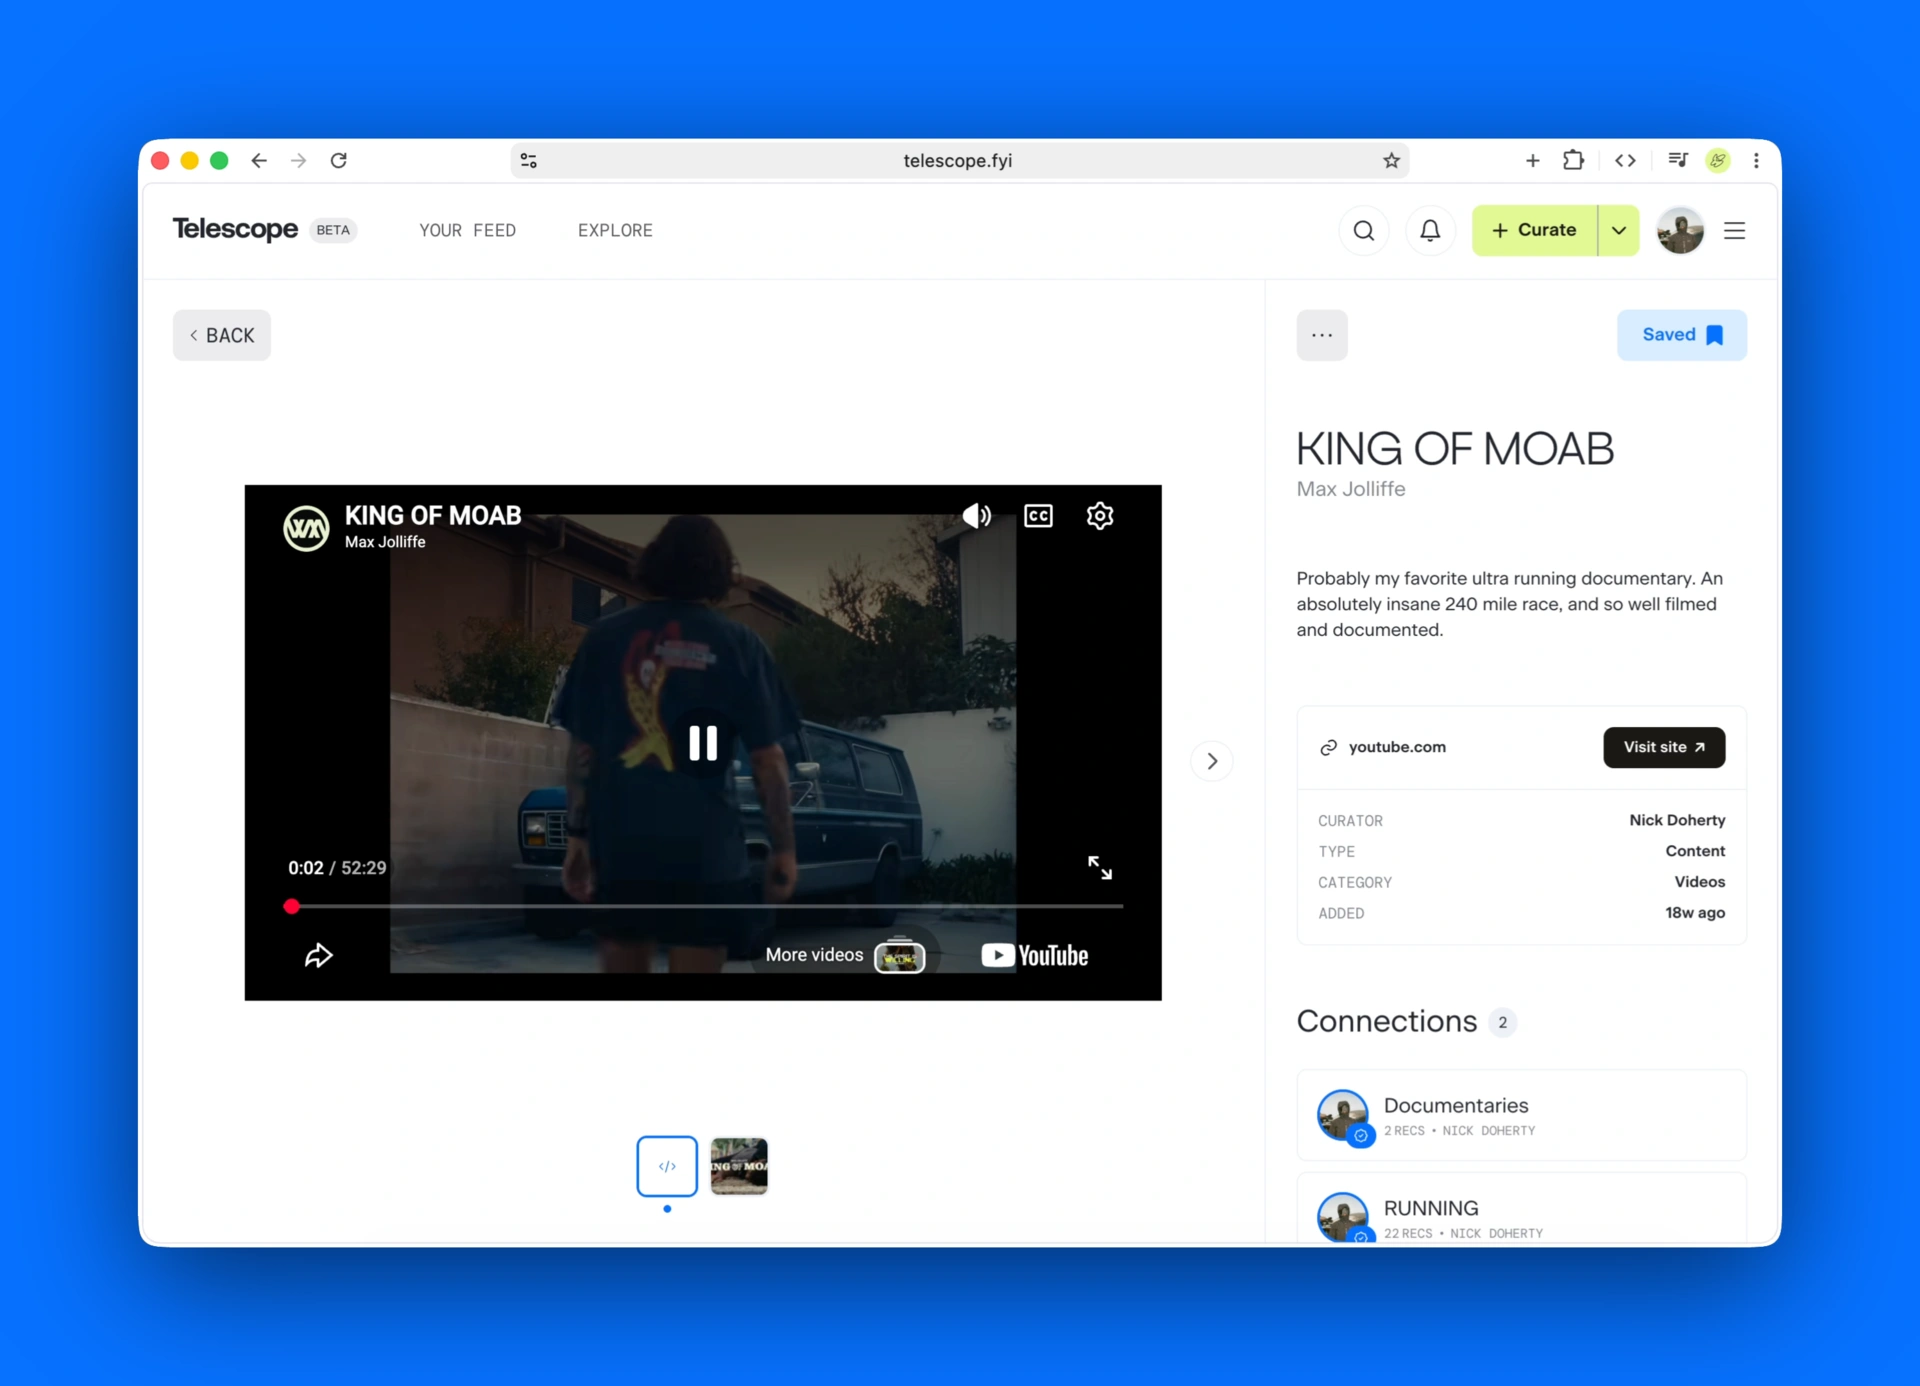1920x1386 pixels.
Task: Switch to the YOUR FEED tab
Action: tap(467, 231)
